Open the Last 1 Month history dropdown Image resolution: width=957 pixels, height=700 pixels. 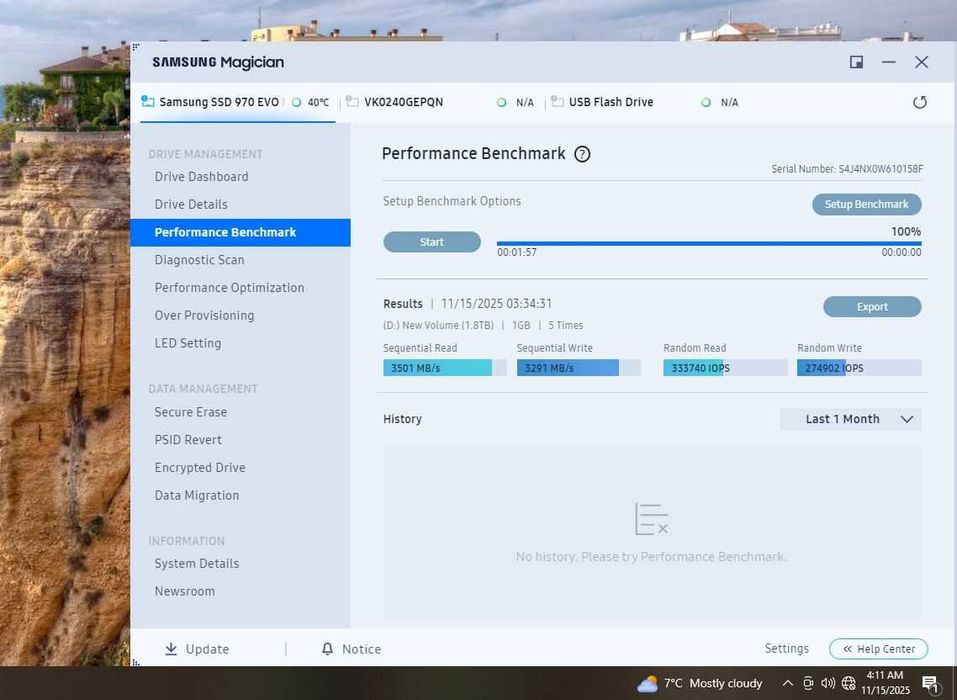850,419
